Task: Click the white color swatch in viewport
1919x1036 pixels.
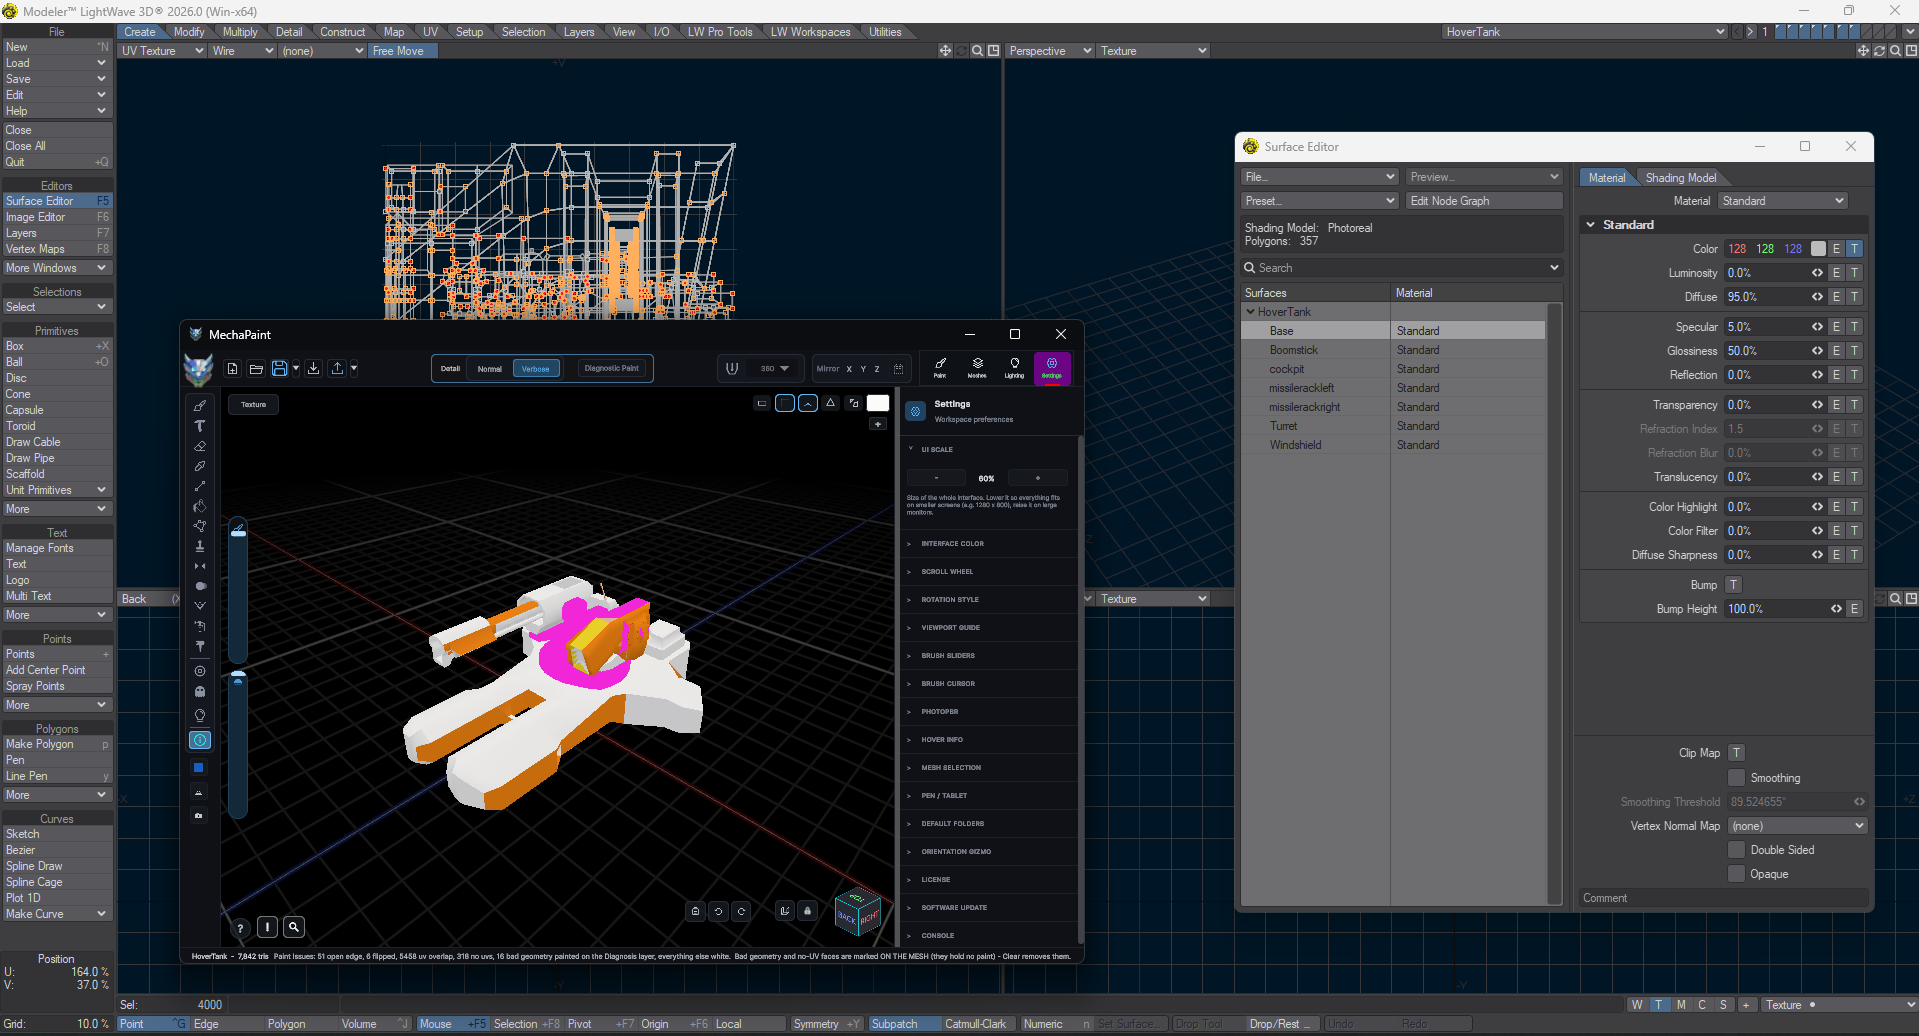Action: 878,403
